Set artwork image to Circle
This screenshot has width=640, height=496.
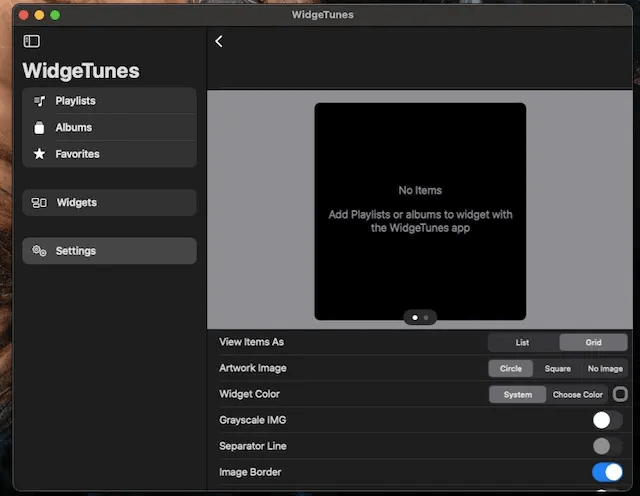point(511,368)
